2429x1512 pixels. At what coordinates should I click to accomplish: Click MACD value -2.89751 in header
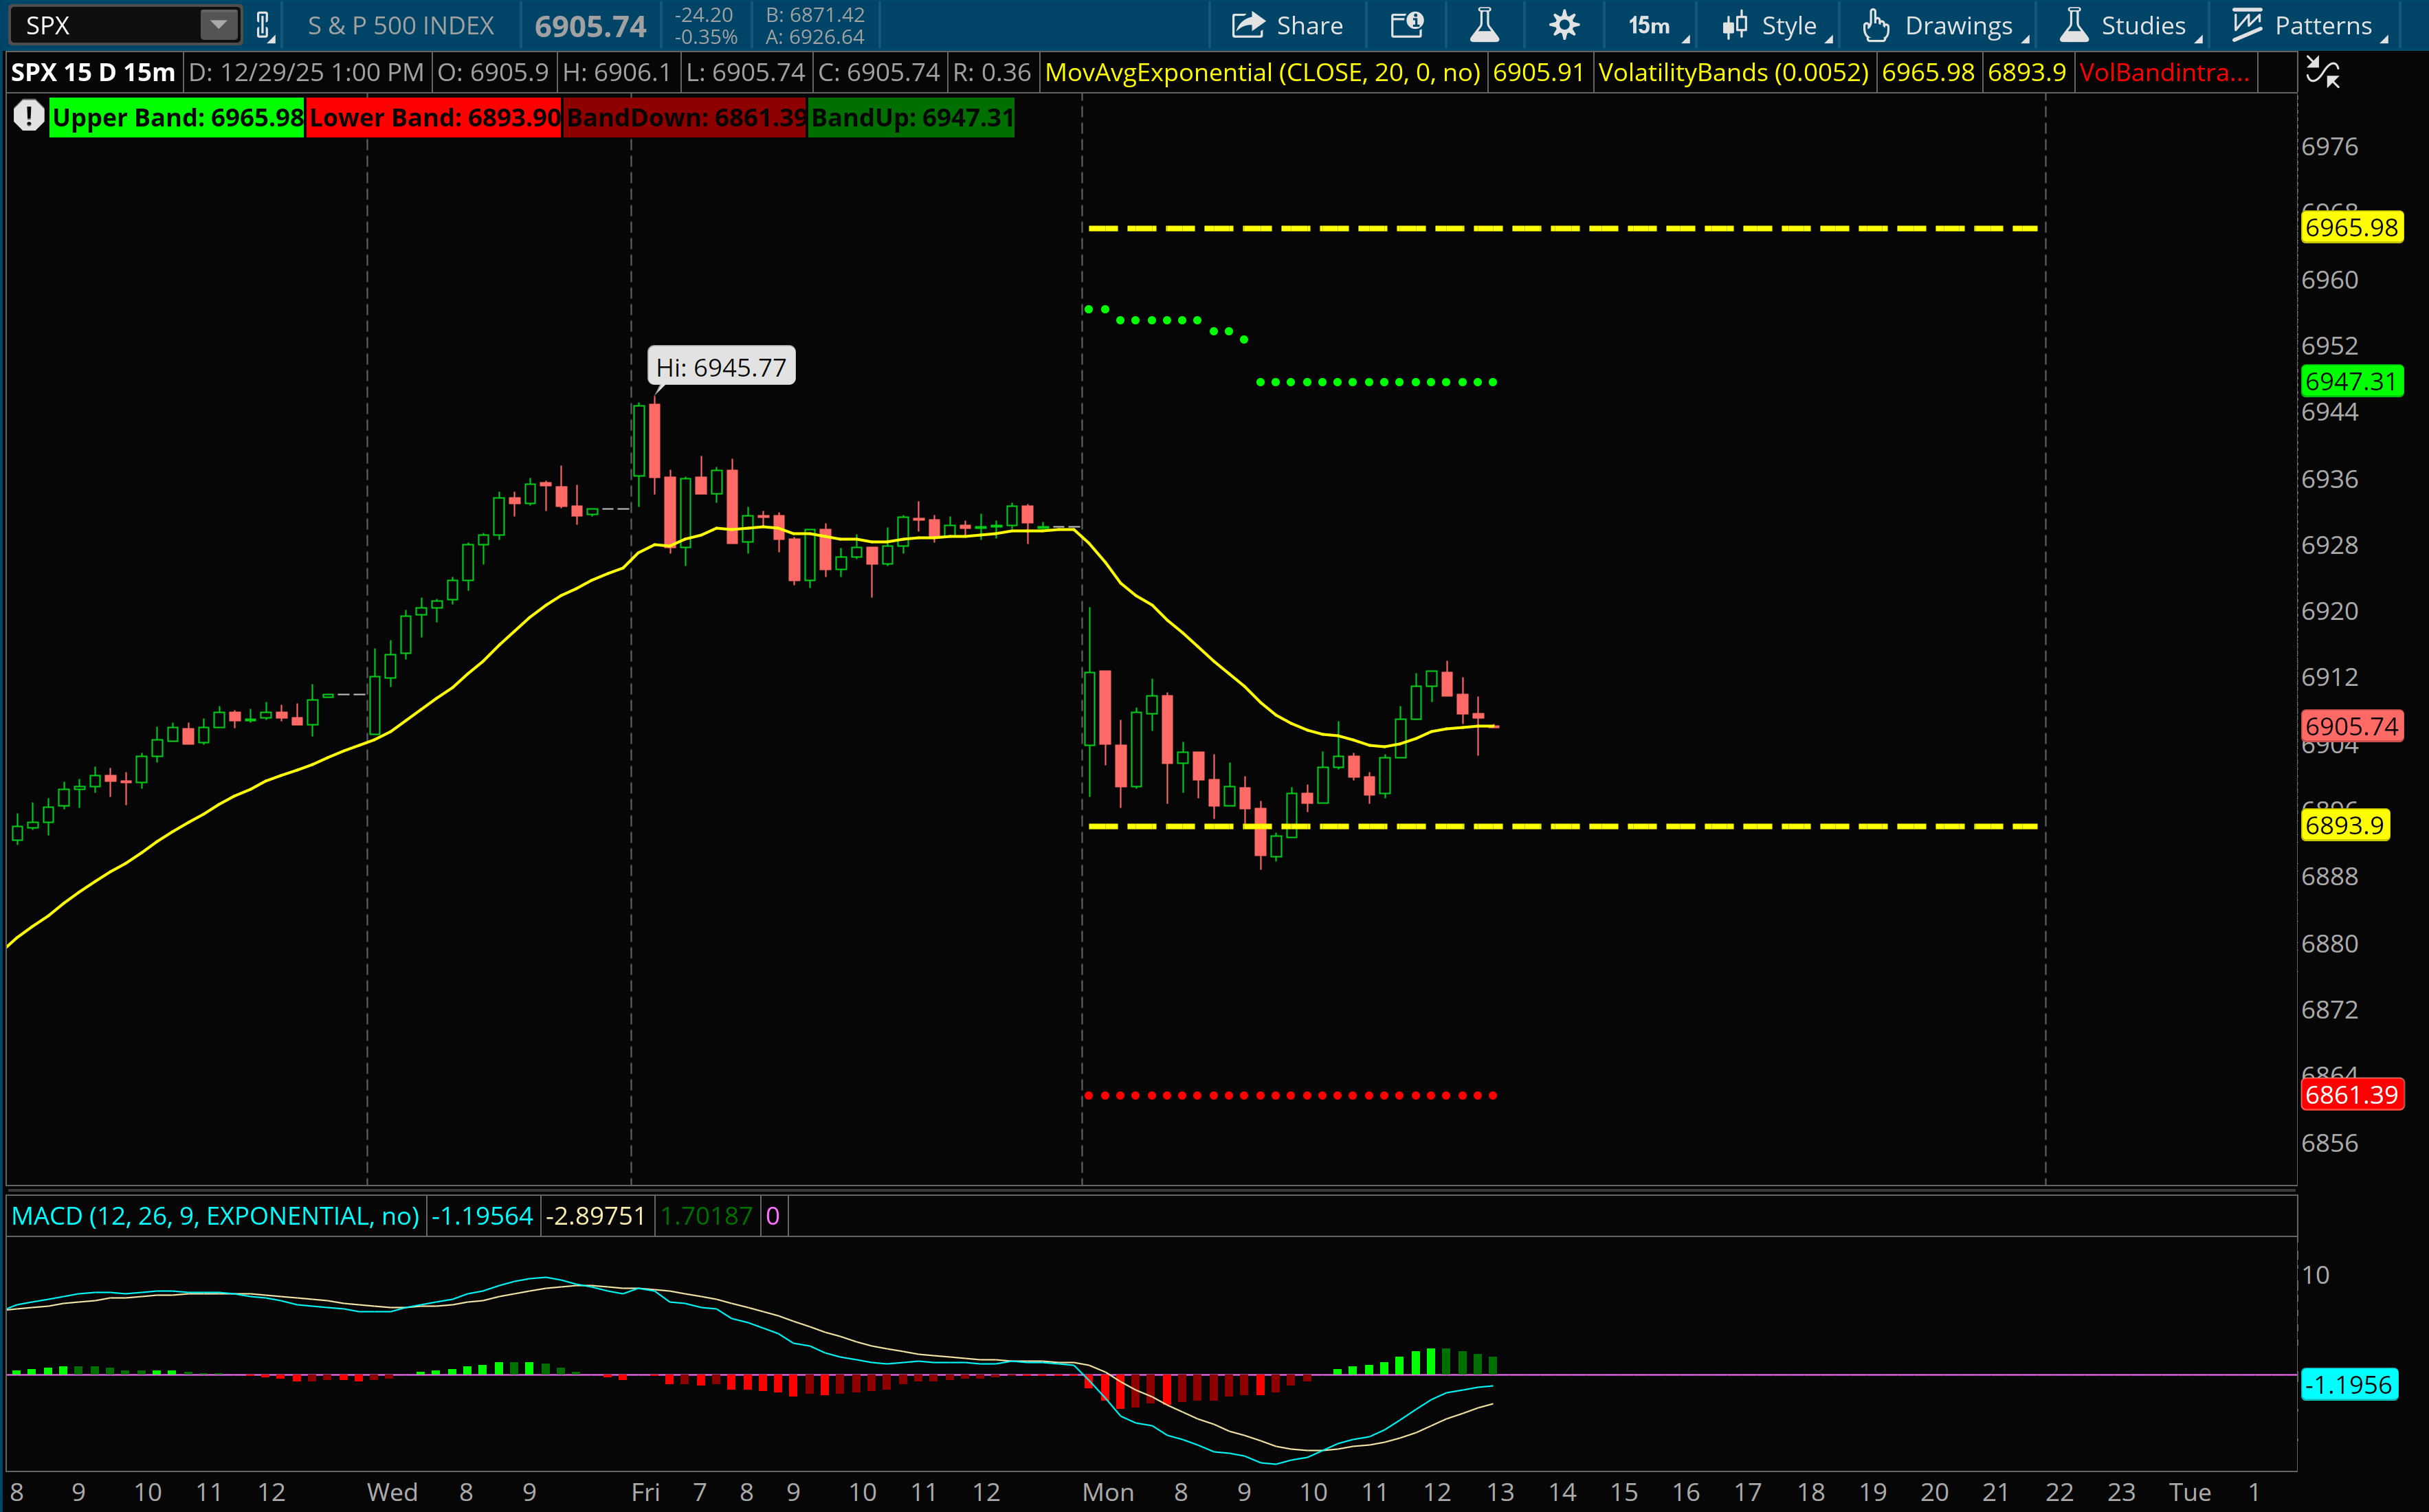click(596, 1216)
